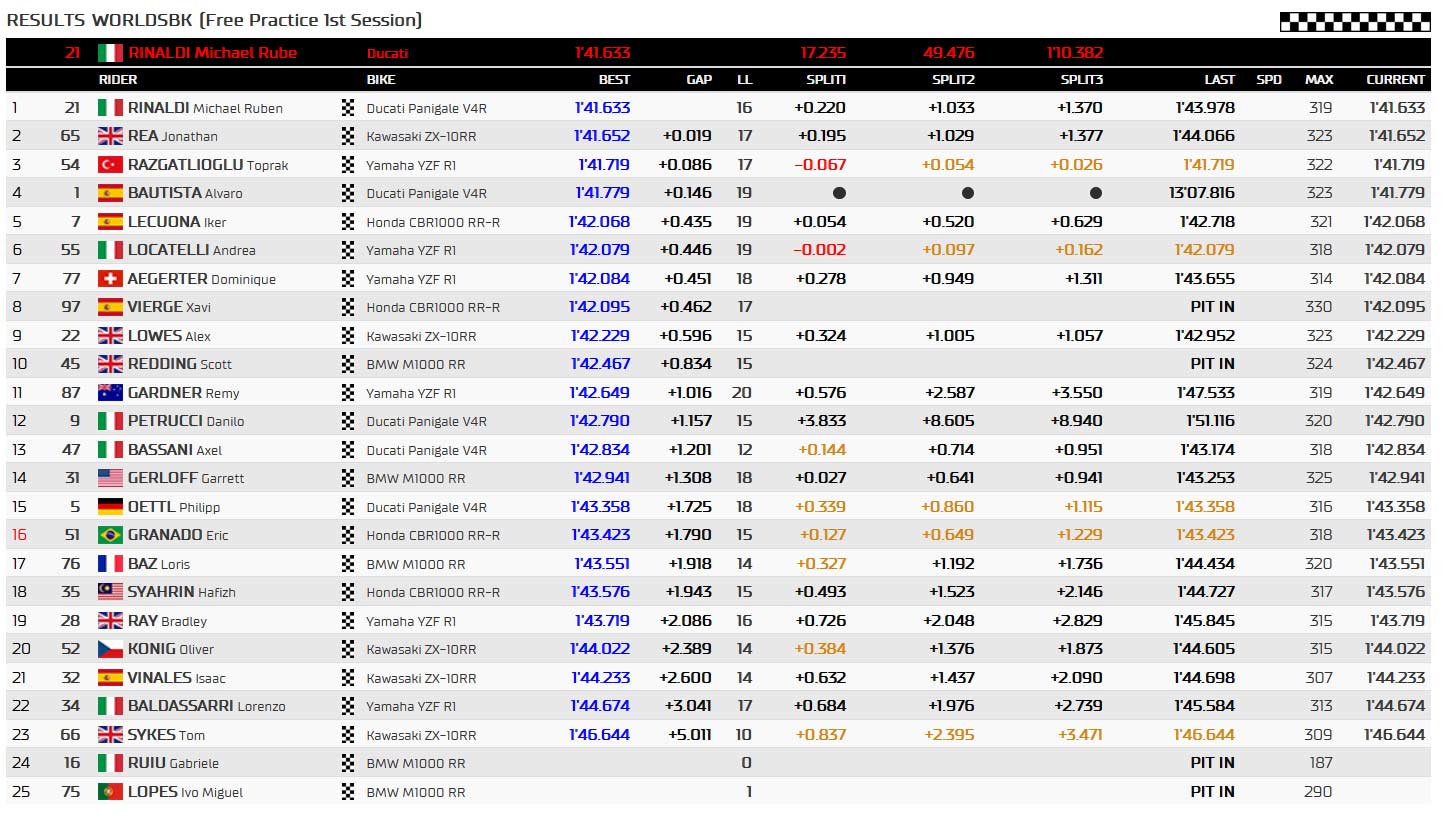Select the US flag beside GERLOFF Garrett

(x=110, y=478)
